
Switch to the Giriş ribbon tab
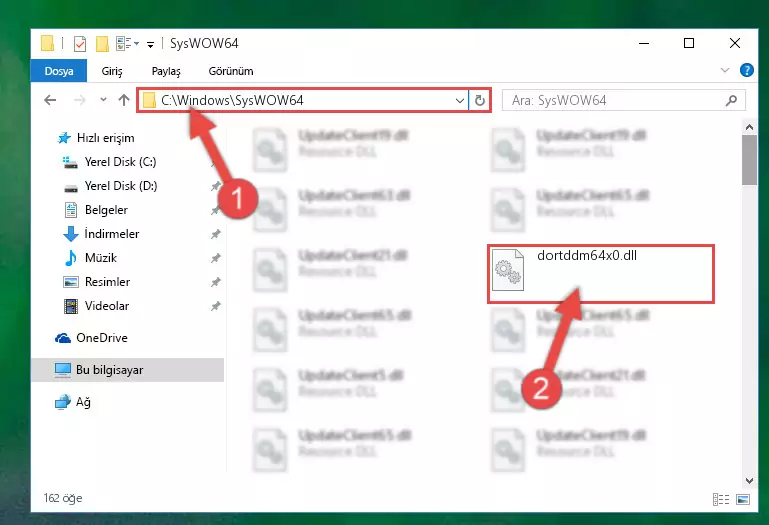[x=112, y=71]
